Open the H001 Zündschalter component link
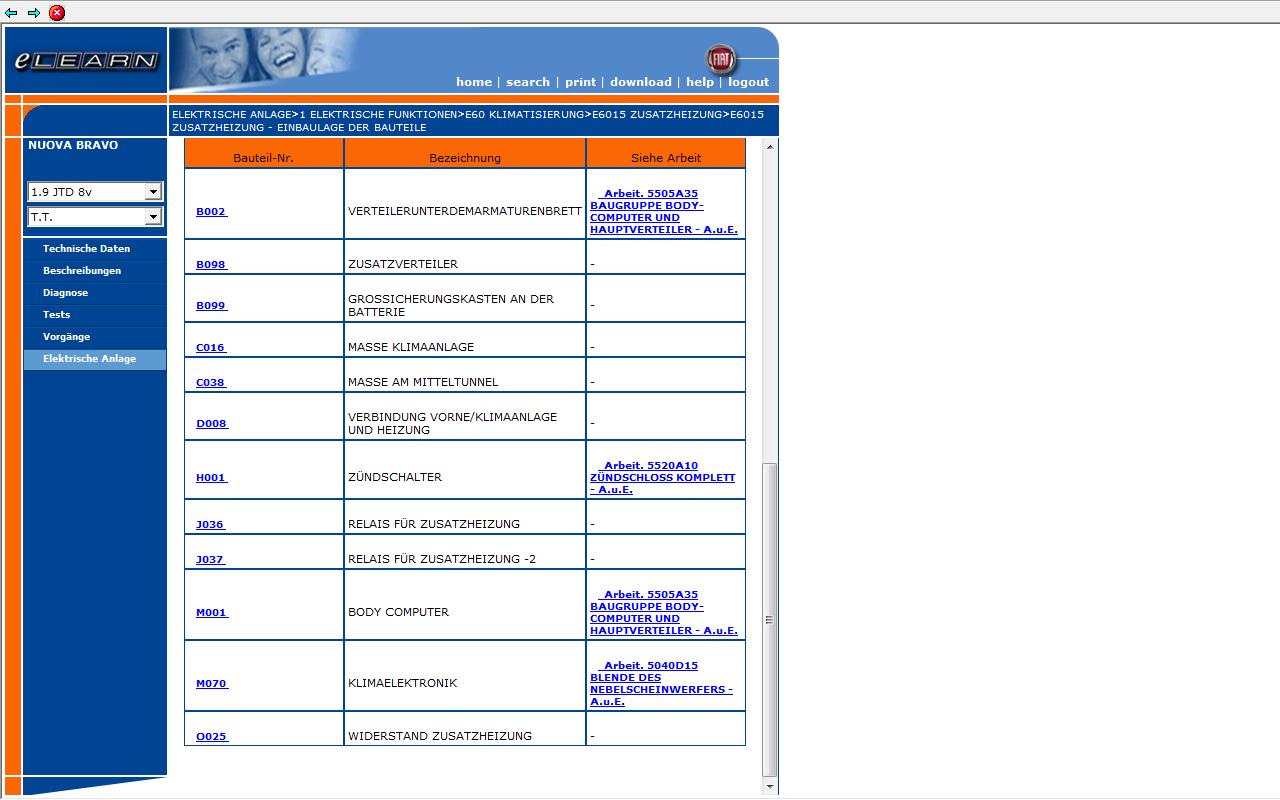This screenshot has height=800, width=1280. pos(211,478)
